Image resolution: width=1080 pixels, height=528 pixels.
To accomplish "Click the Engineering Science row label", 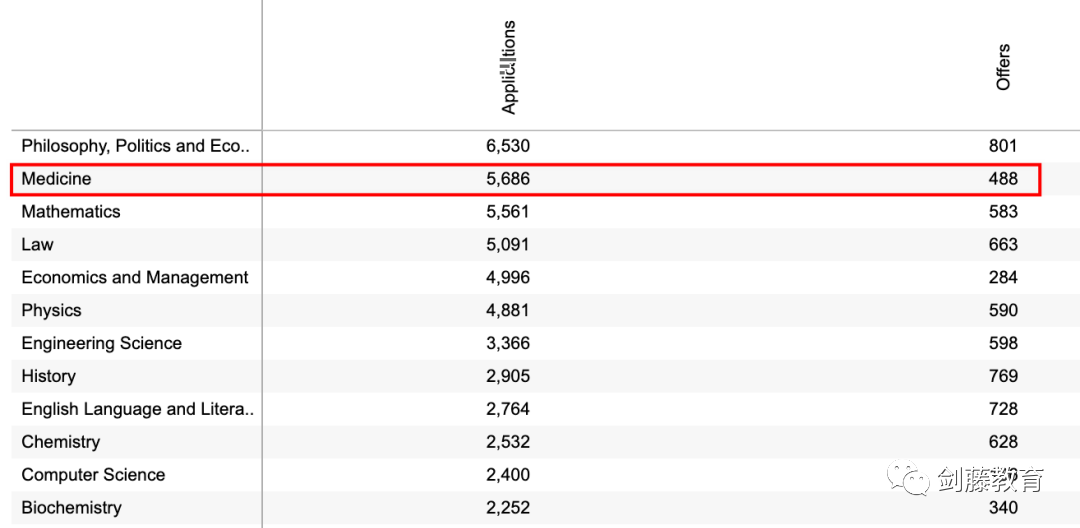I will [101, 344].
